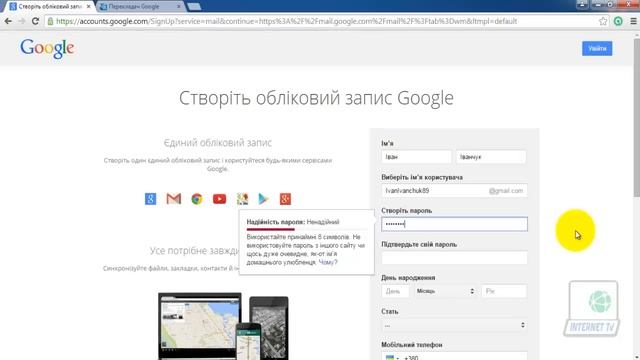
Task: Close the first tab 'Створіть обліковий запис'
Action: [89, 7]
